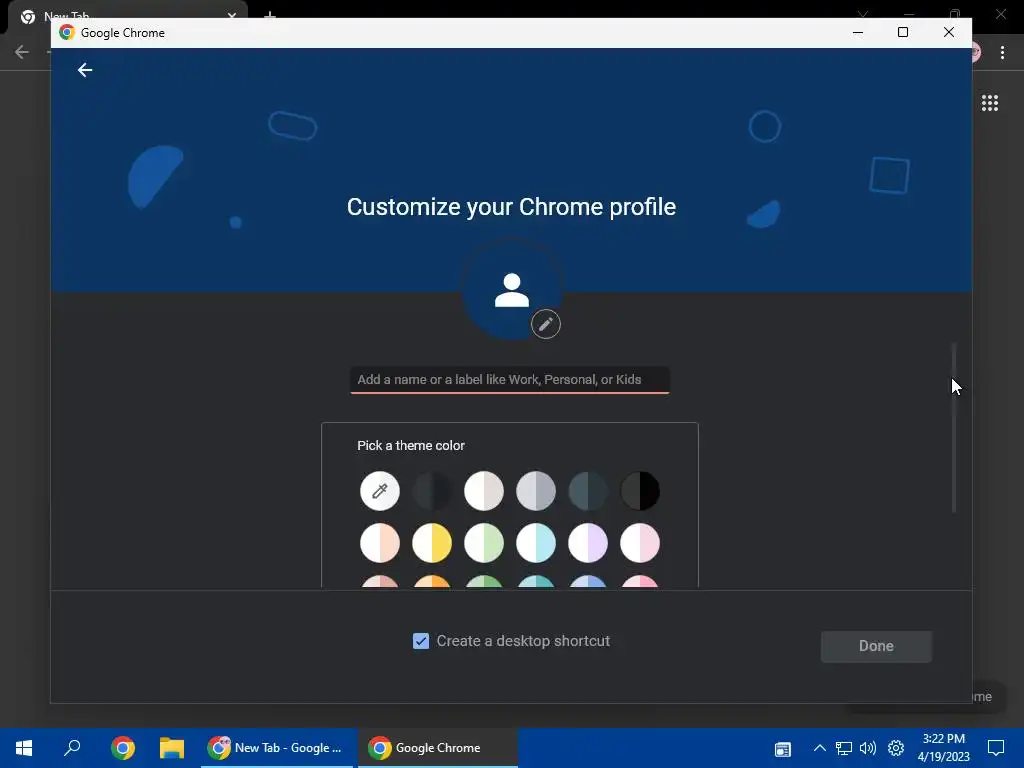Click Back arrow in background Chrome toolbar
Viewport: 1024px width, 768px height.
[22, 52]
